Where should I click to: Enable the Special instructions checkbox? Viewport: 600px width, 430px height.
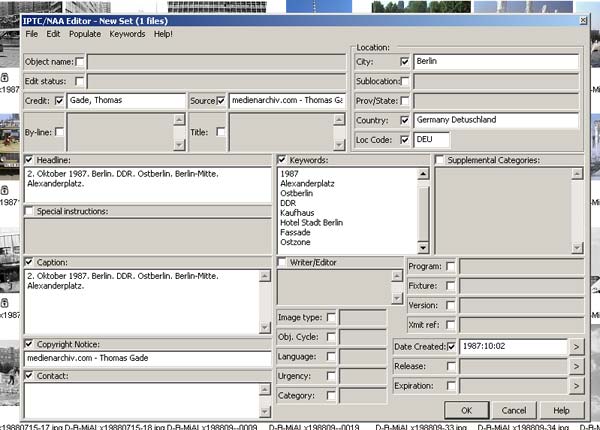29,211
